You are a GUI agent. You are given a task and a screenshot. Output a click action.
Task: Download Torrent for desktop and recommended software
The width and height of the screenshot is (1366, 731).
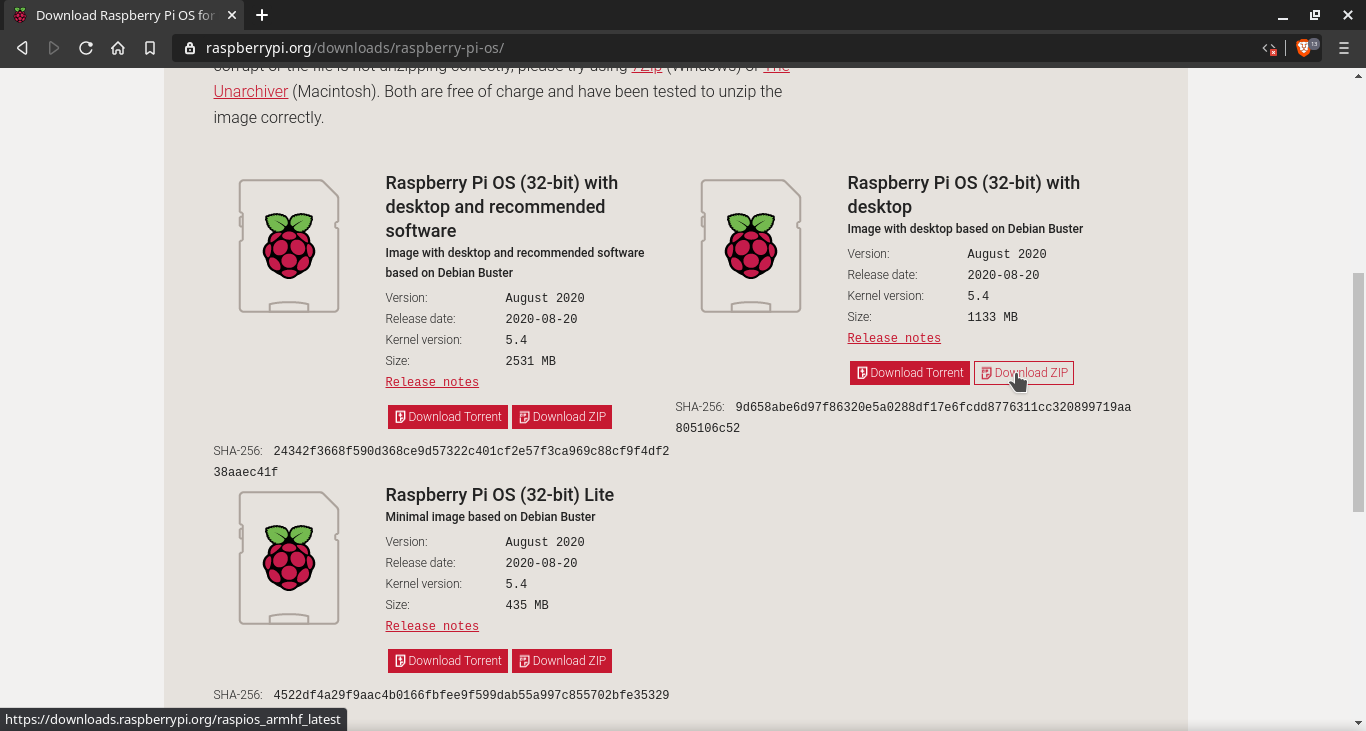pos(448,417)
